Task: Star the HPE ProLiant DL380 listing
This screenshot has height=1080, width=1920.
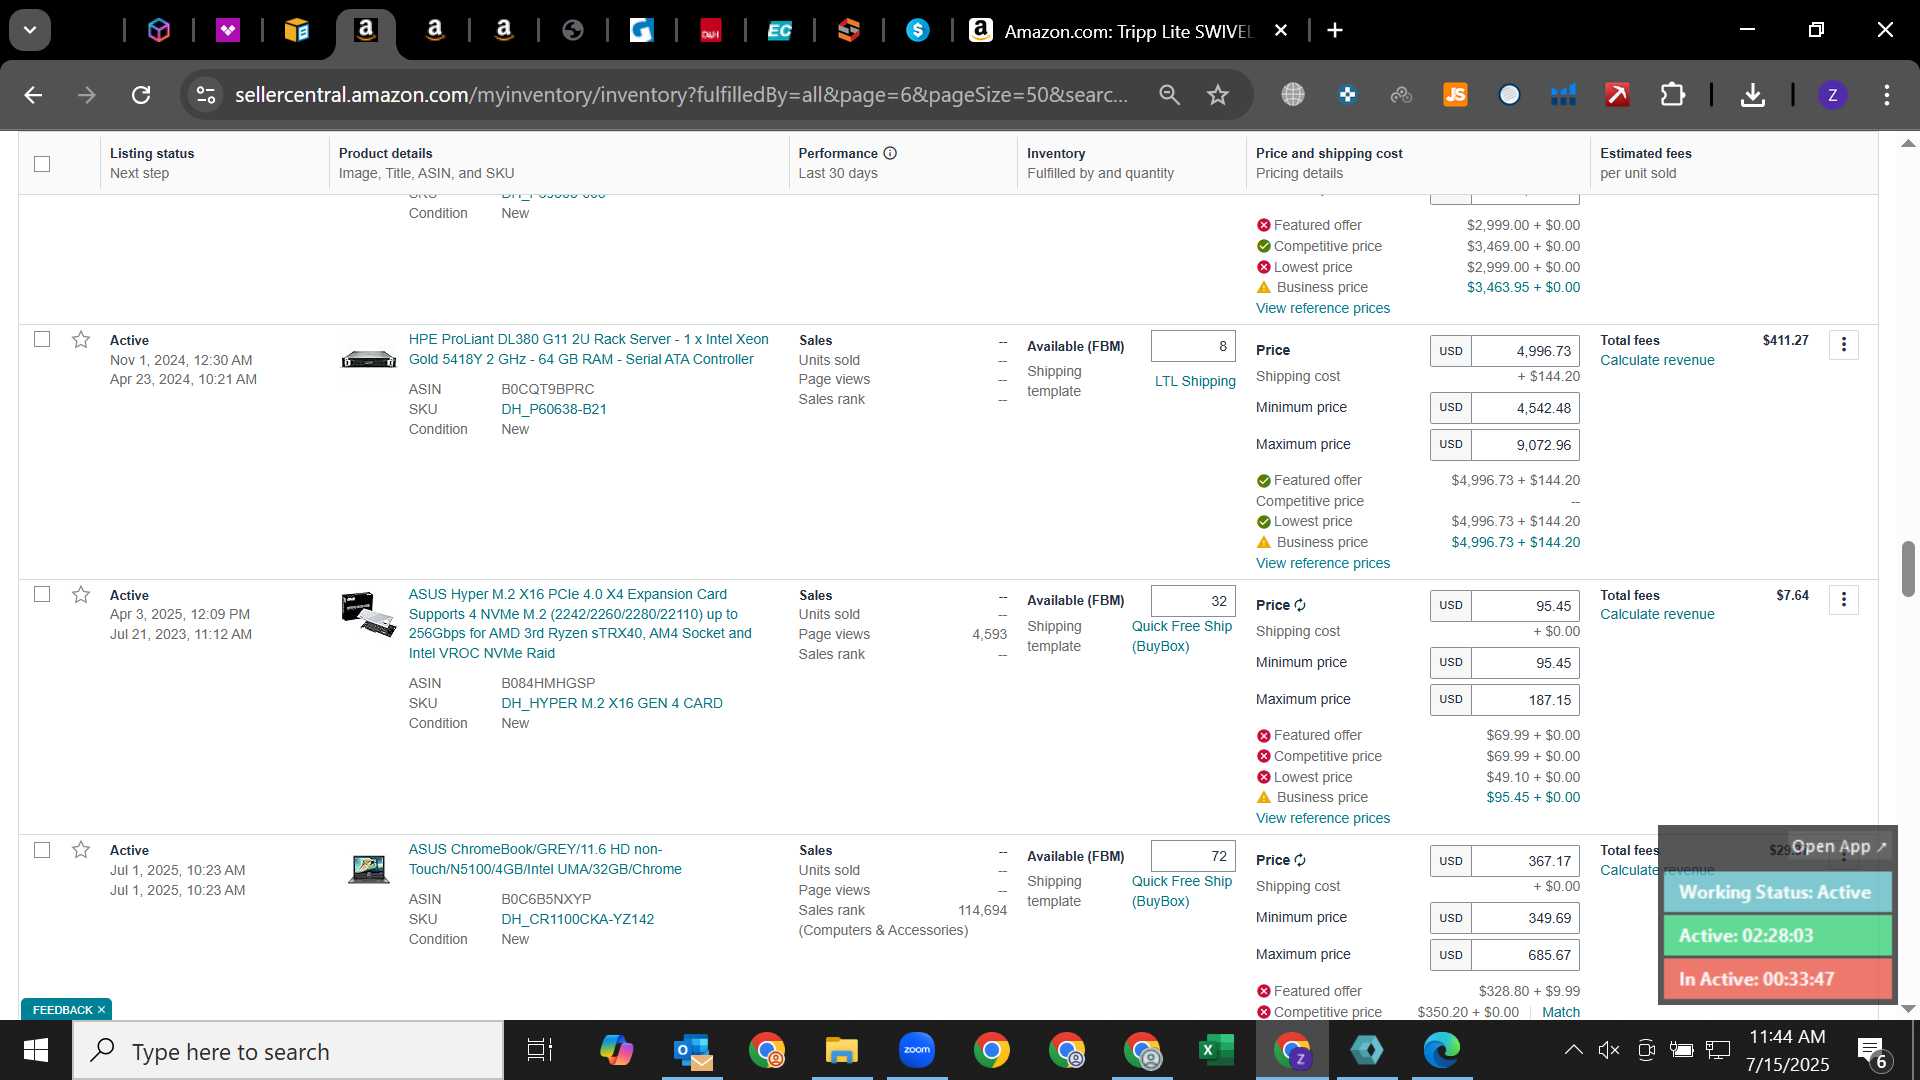Action: tap(81, 340)
